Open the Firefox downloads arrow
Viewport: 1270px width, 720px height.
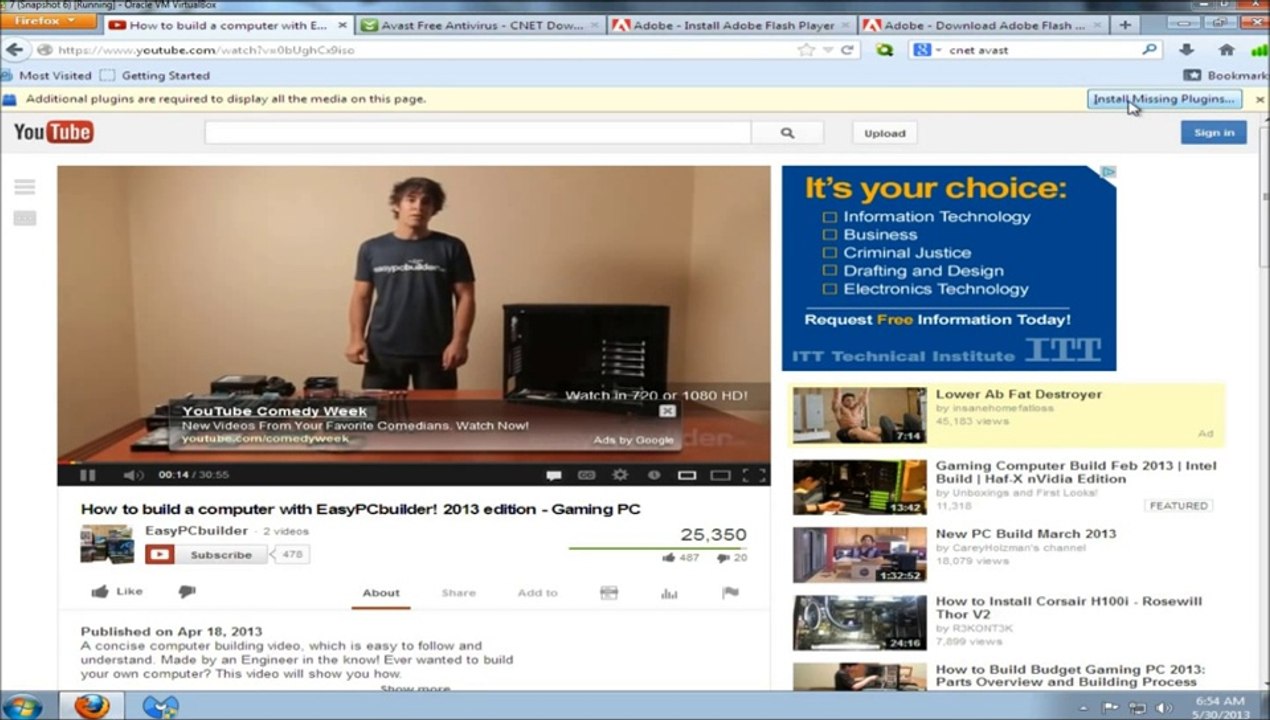[x=1187, y=50]
